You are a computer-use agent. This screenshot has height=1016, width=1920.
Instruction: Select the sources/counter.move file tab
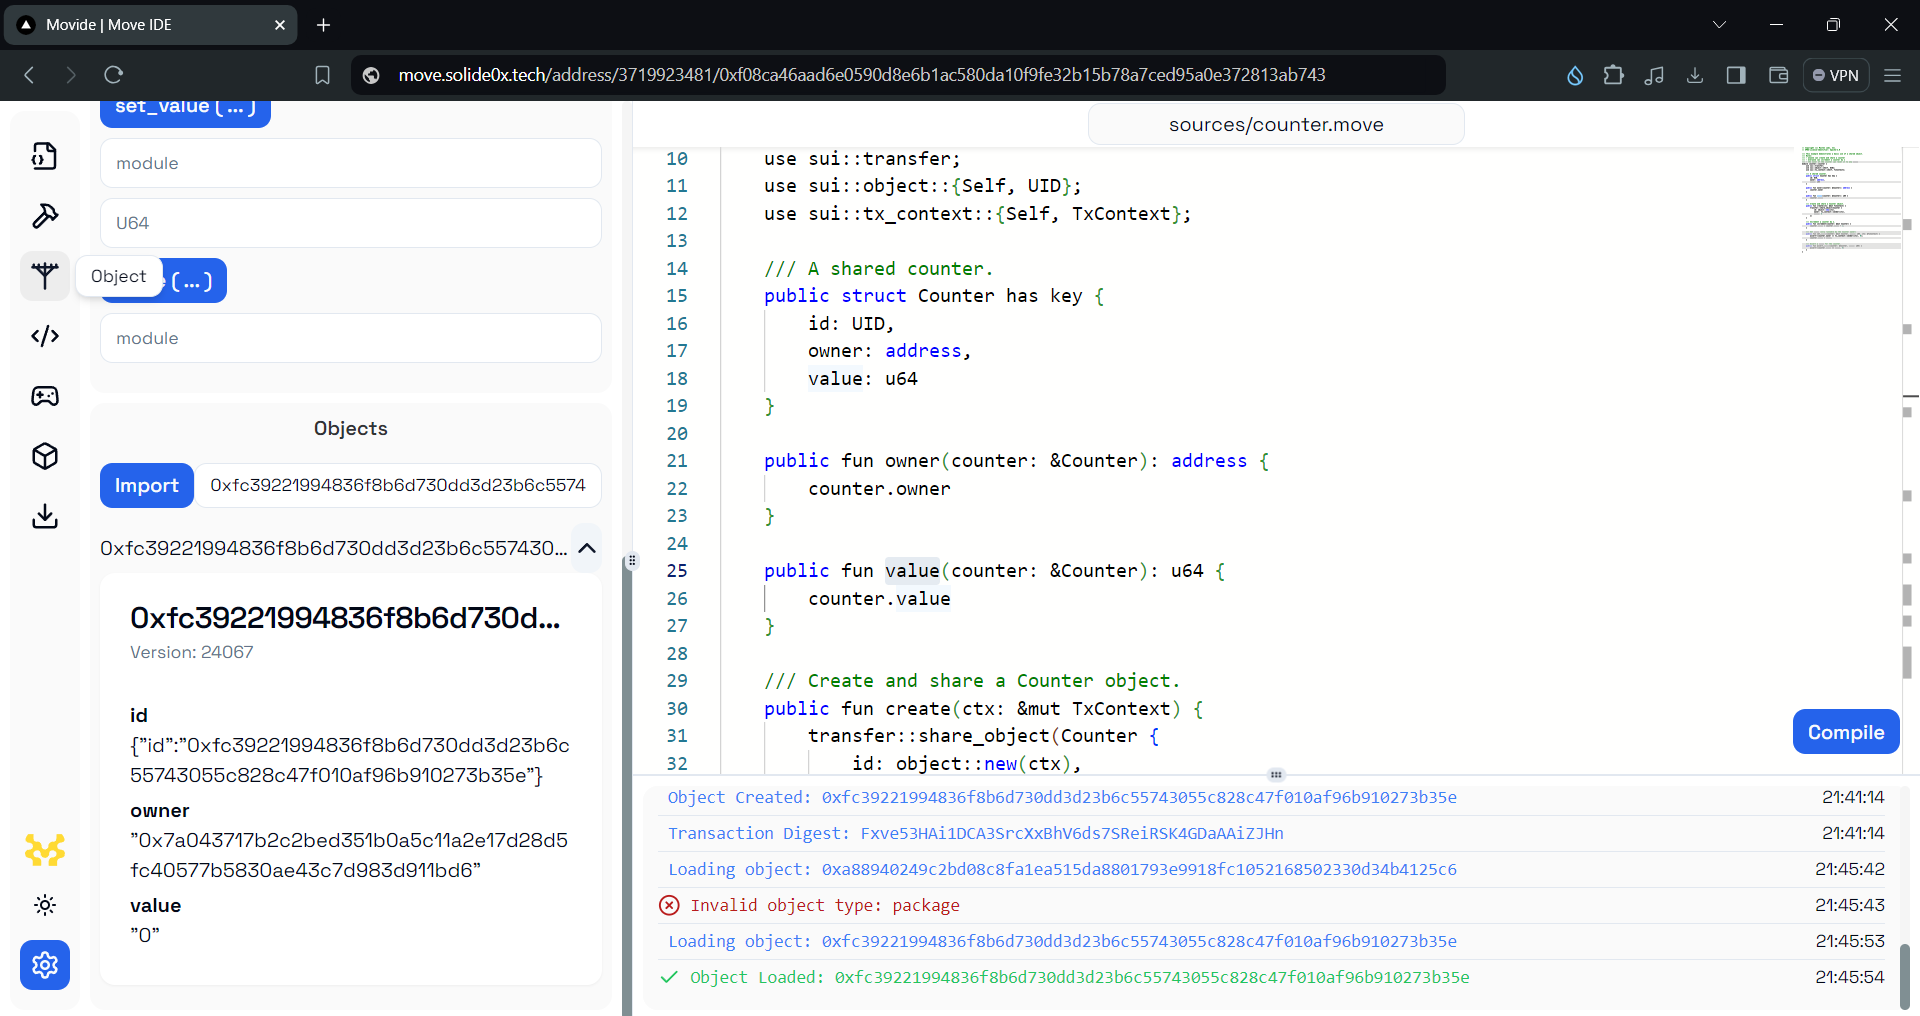click(x=1275, y=124)
